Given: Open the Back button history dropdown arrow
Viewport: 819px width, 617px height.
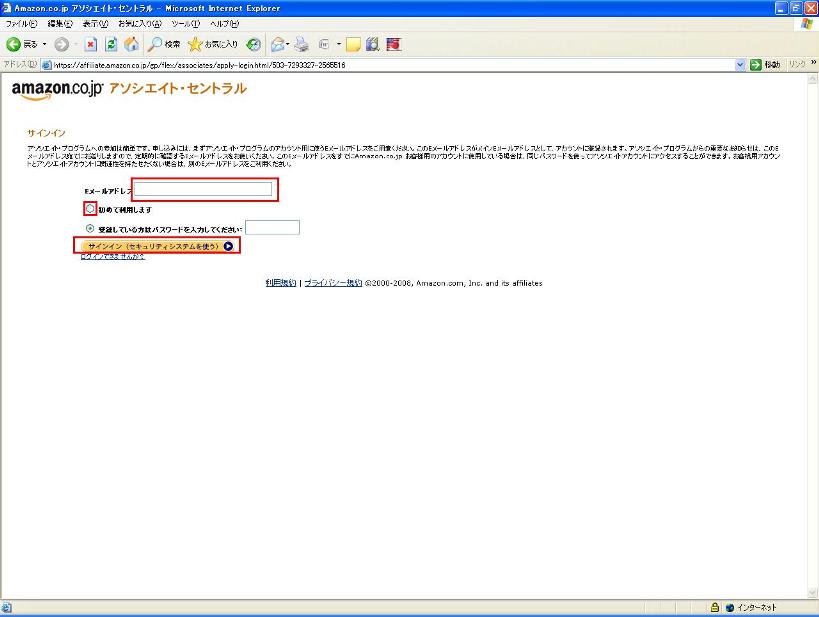Looking at the screenshot, I should [x=44, y=44].
